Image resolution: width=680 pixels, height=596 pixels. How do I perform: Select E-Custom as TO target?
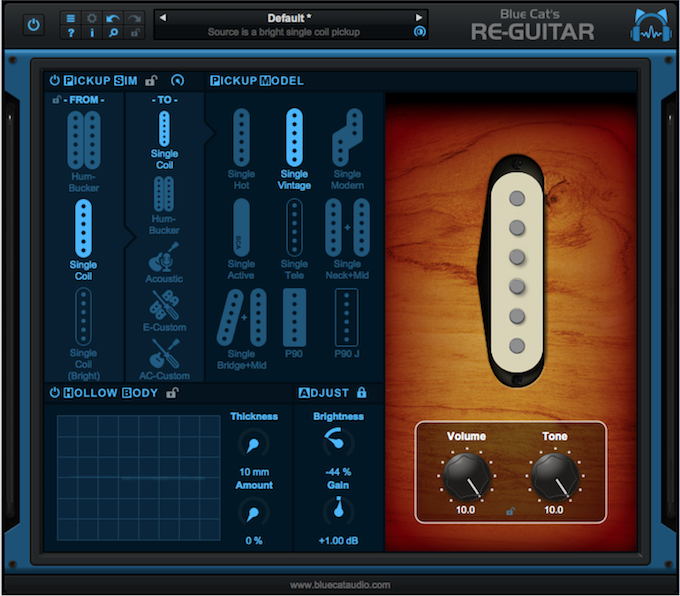(x=164, y=311)
